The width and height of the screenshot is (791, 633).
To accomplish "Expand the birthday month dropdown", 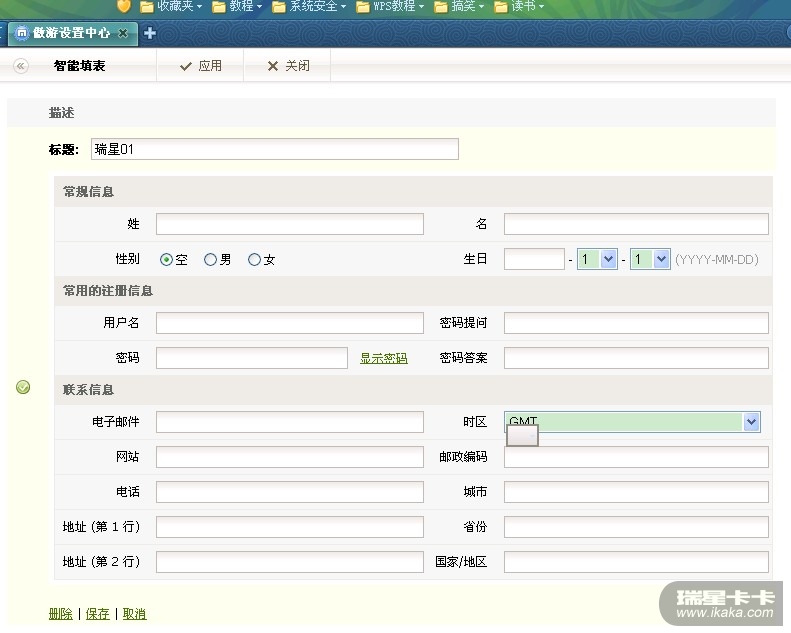I will [x=608, y=259].
